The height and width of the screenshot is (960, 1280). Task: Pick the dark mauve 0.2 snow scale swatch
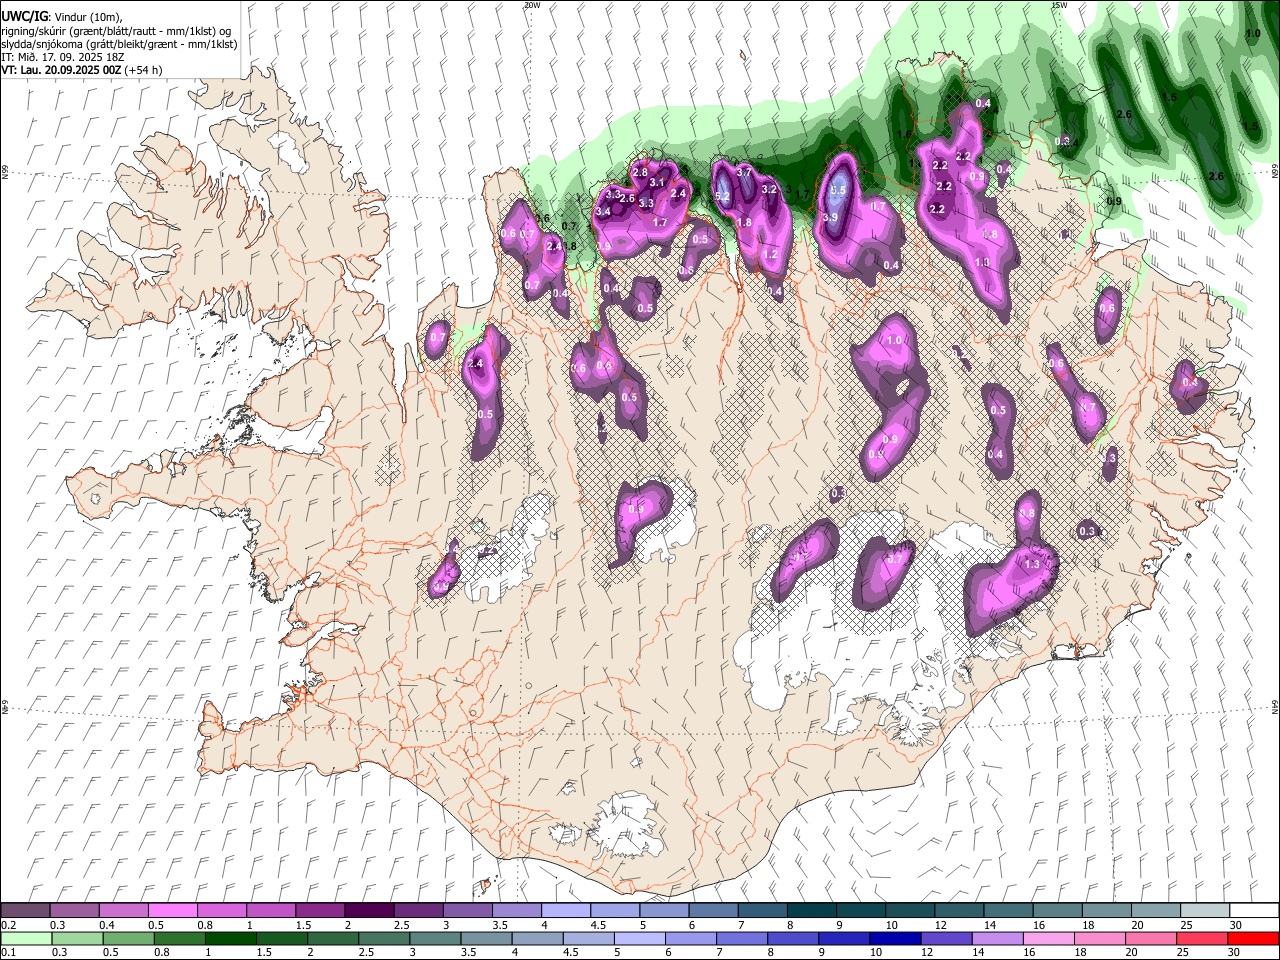pyautogui.click(x=25, y=911)
